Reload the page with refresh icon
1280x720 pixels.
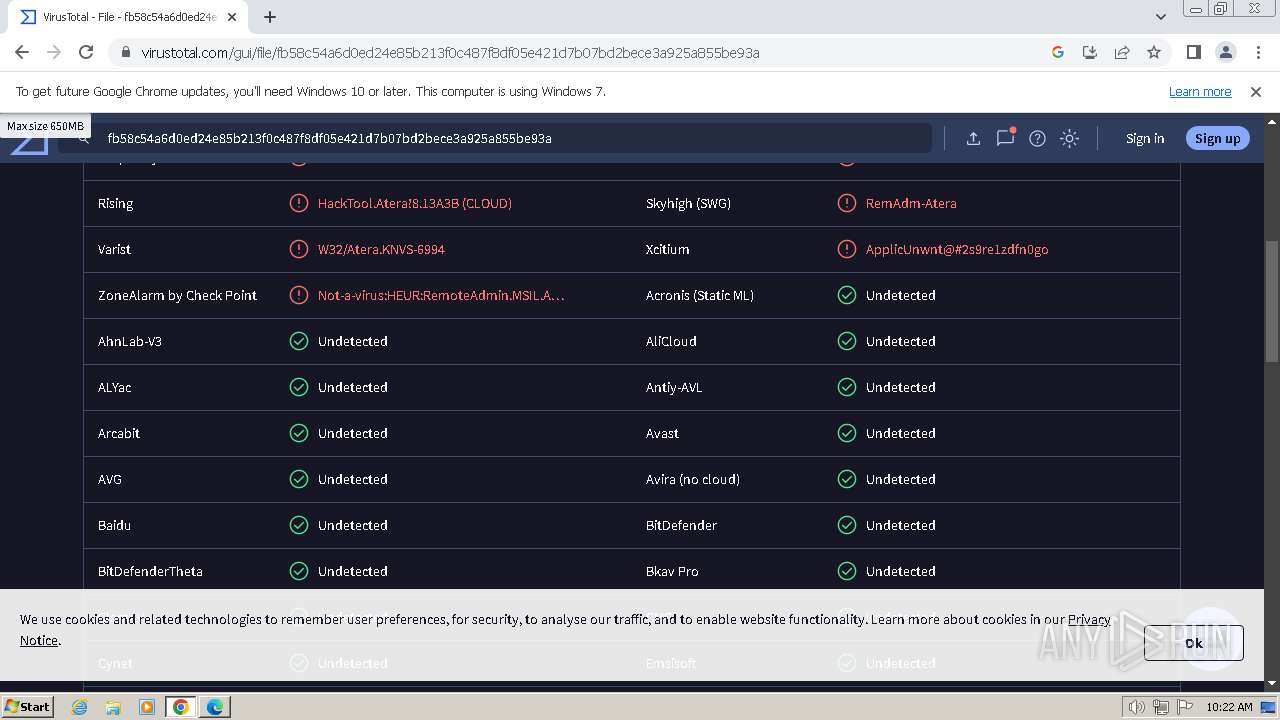pos(86,52)
